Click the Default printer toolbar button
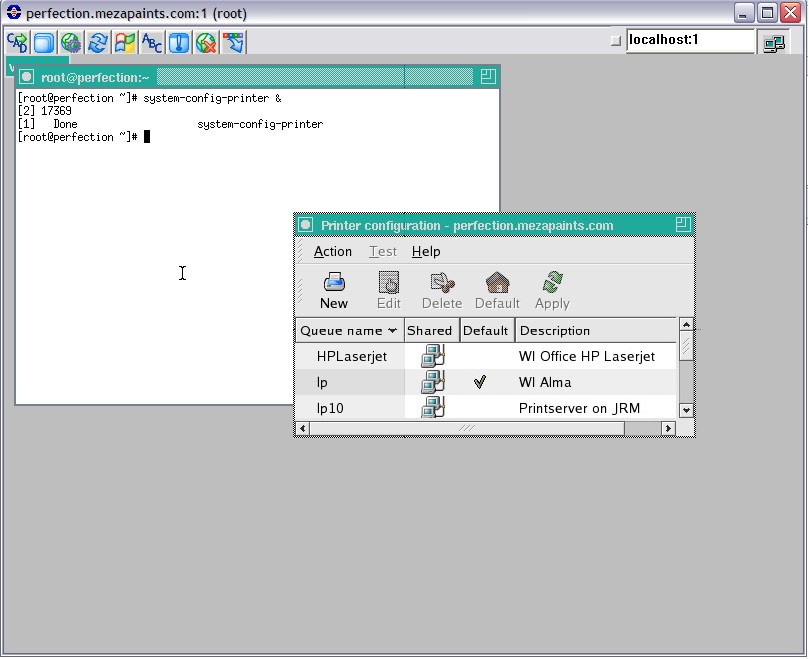Image resolution: width=809 pixels, height=659 pixels. point(497,291)
